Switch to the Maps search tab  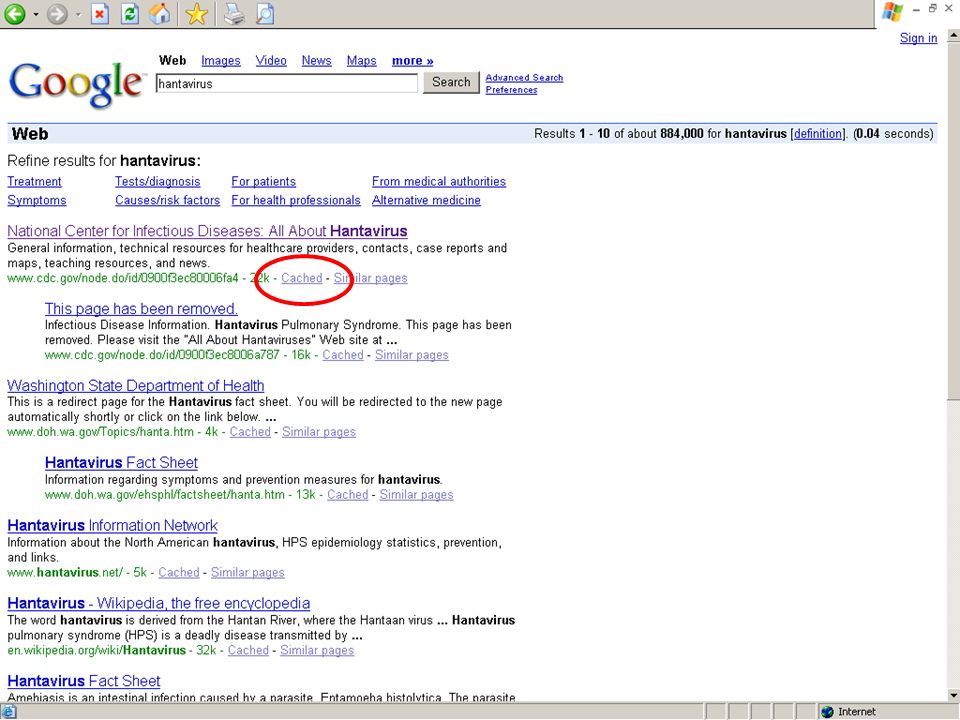click(361, 61)
